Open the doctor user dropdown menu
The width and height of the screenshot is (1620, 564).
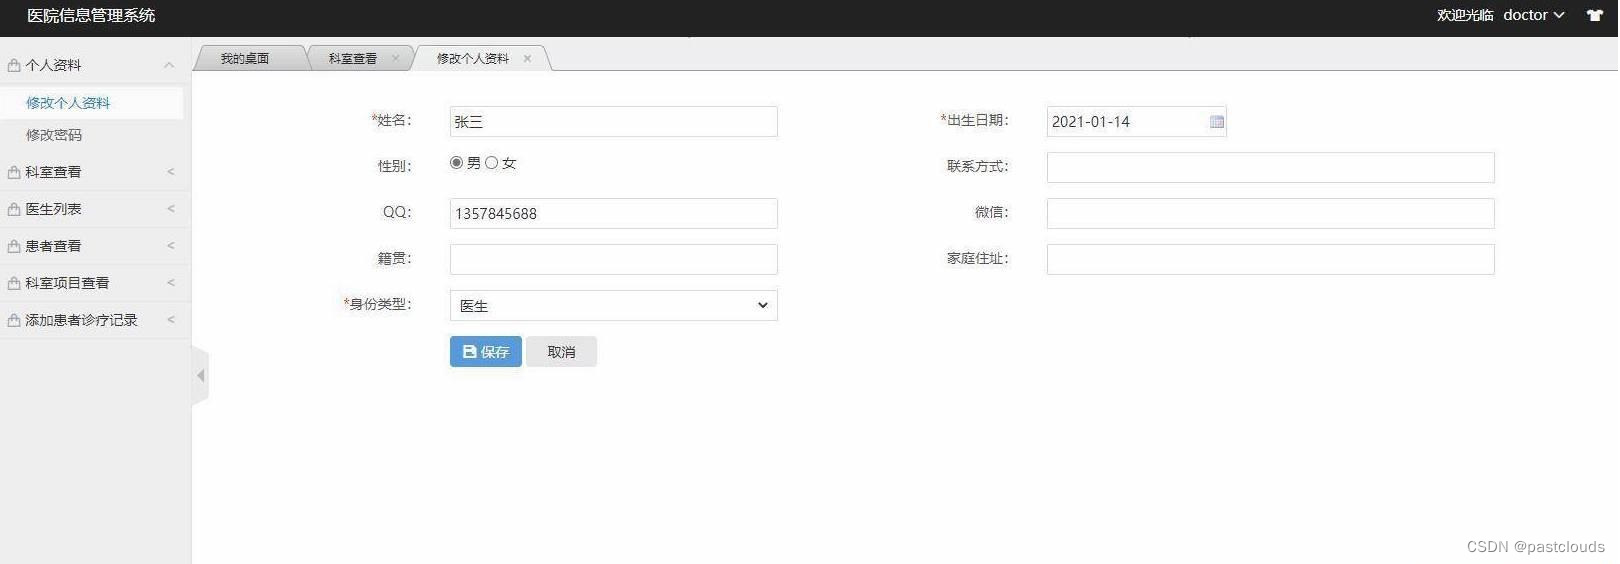tap(1533, 15)
